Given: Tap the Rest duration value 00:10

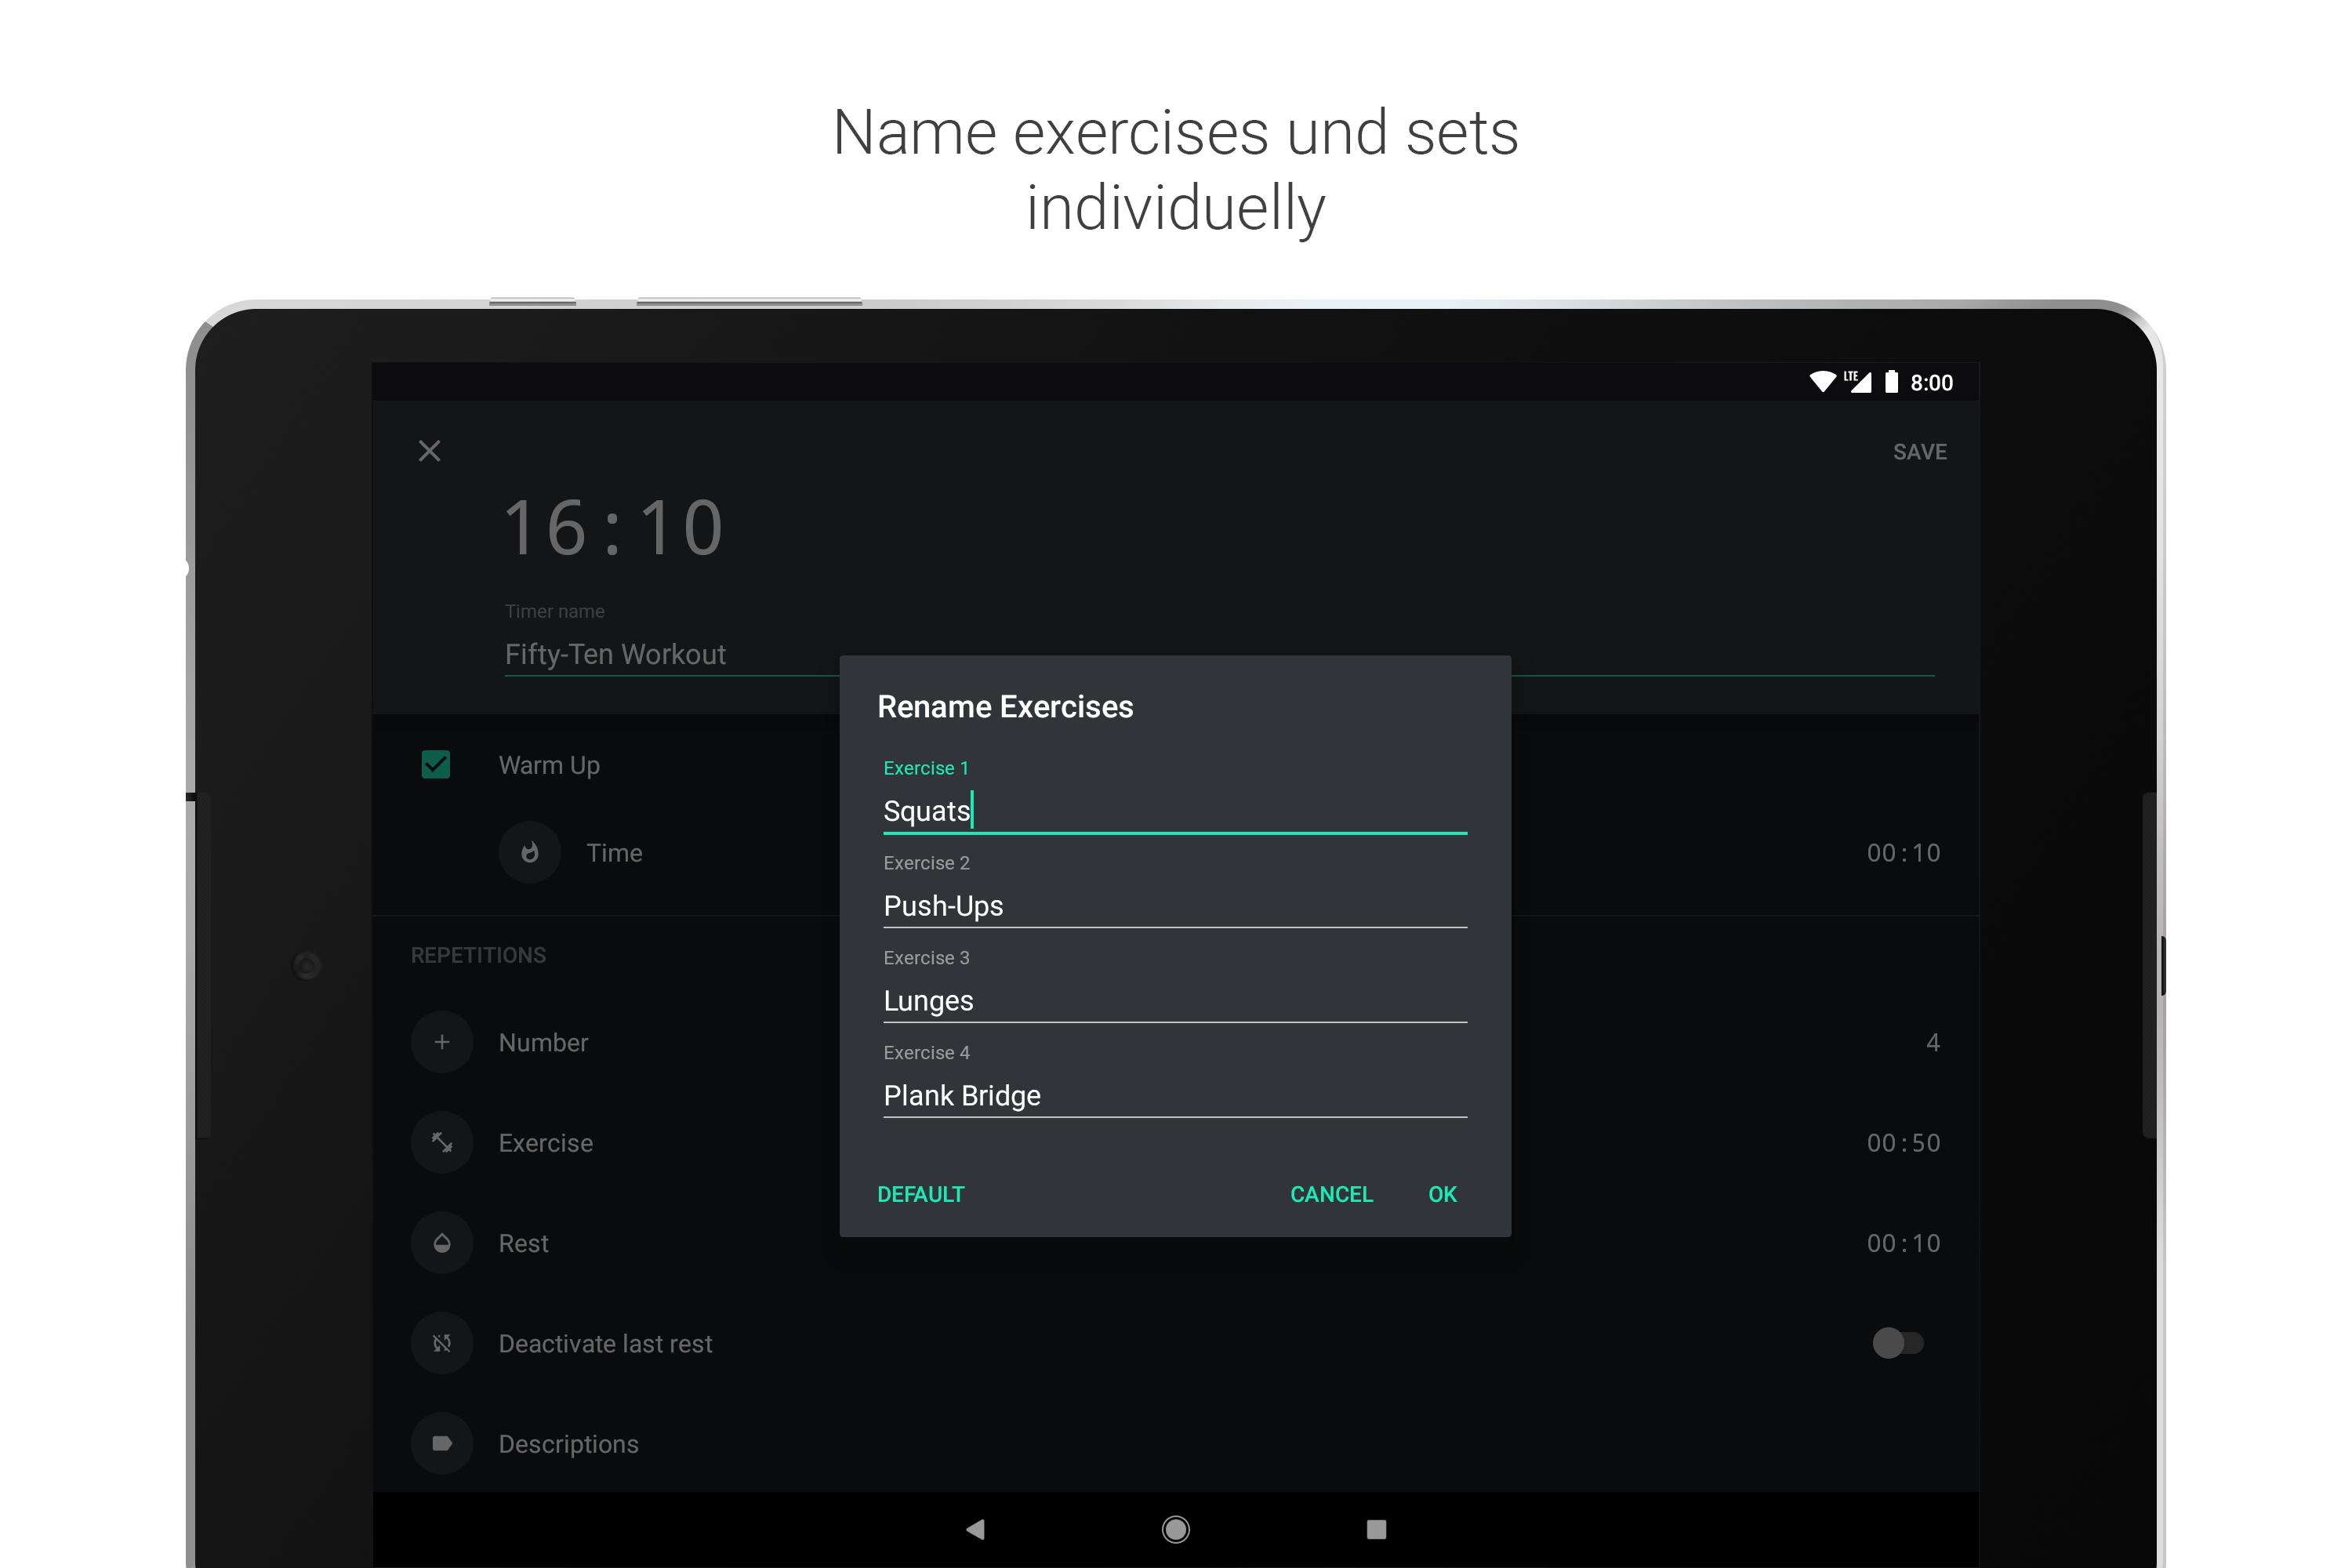Looking at the screenshot, I should click(x=1903, y=1243).
